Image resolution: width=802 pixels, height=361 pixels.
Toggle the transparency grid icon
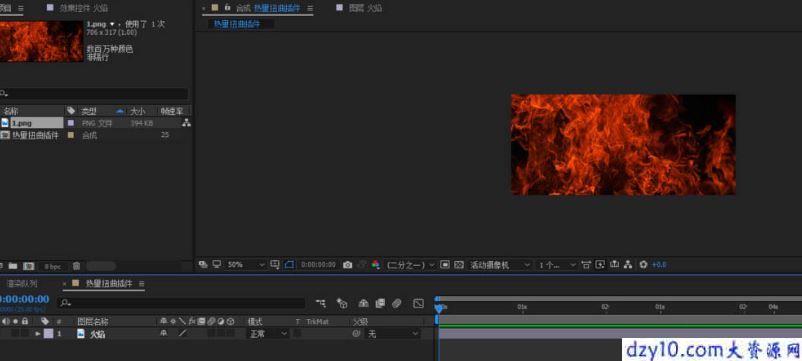[459, 265]
